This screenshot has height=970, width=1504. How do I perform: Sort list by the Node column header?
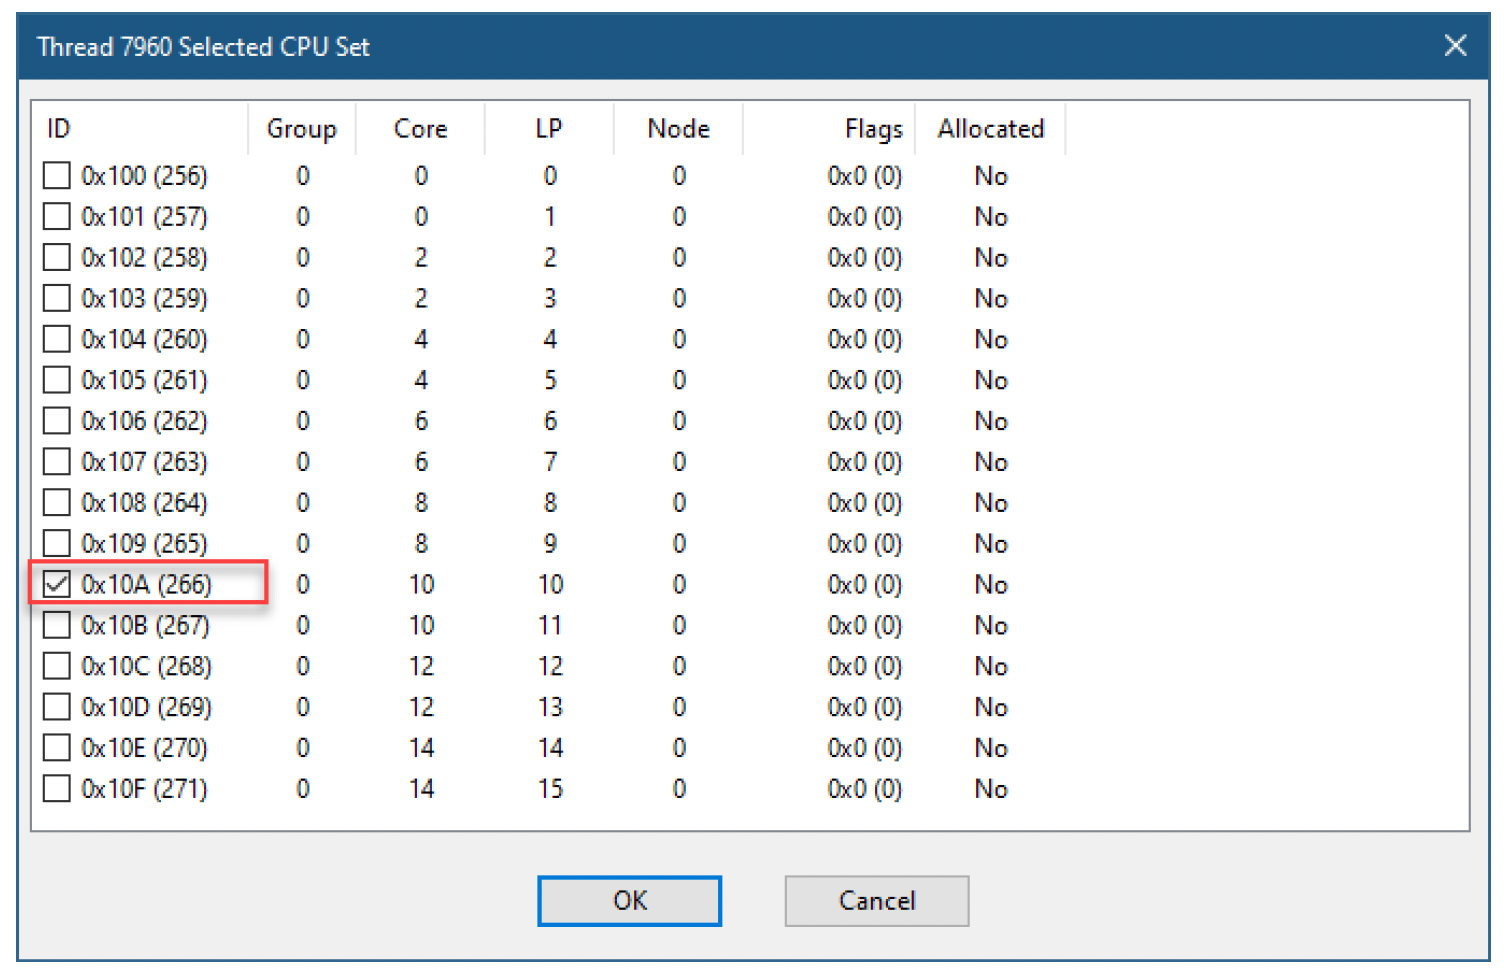pos(678,129)
